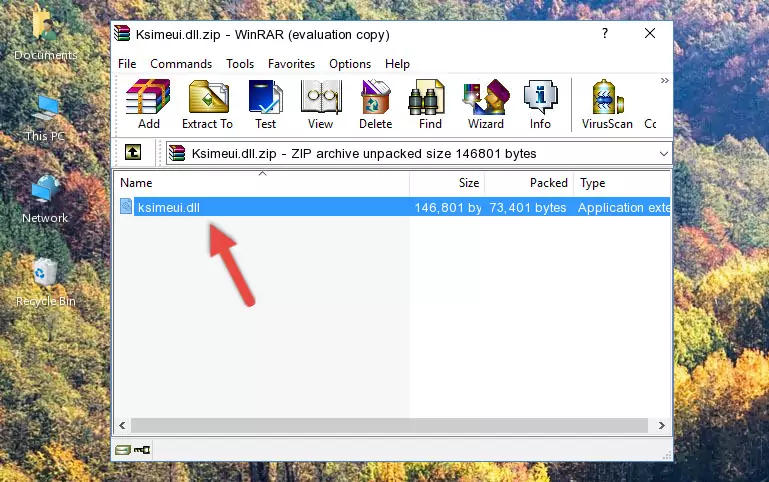The width and height of the screenshot is (769, 482).
Task: Click the WinRAR title bar icon
Action: click(122, 34)
